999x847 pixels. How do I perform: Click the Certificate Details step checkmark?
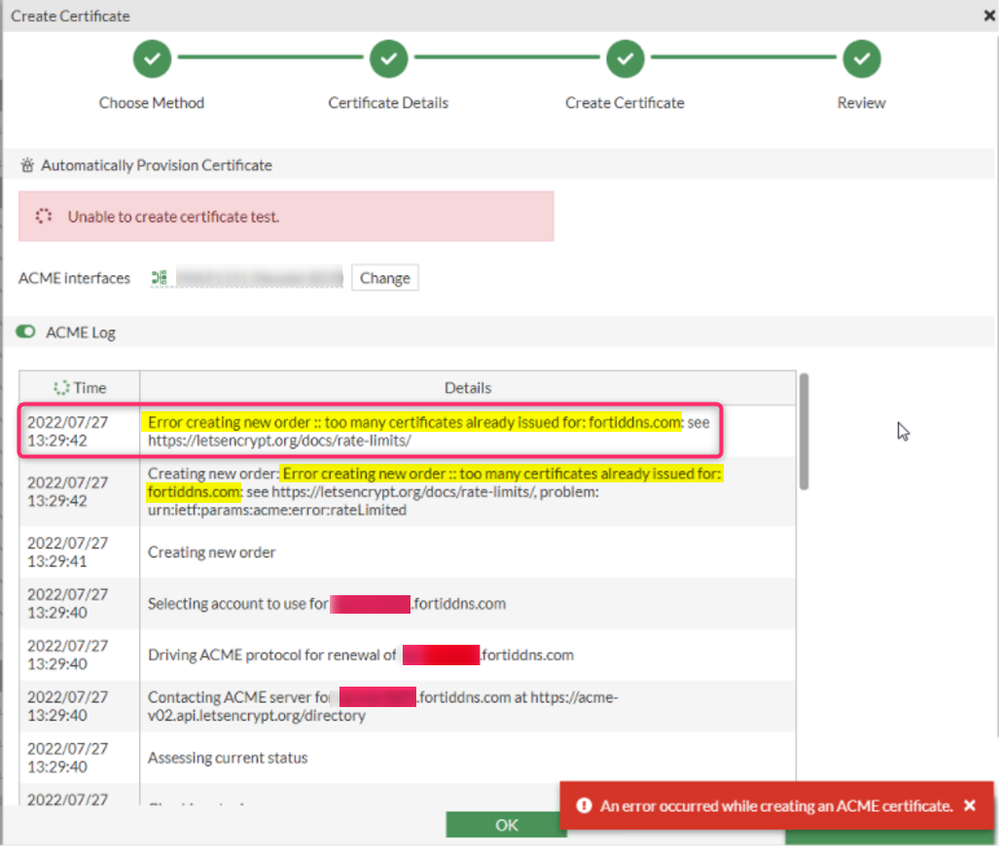click(389, 59)
